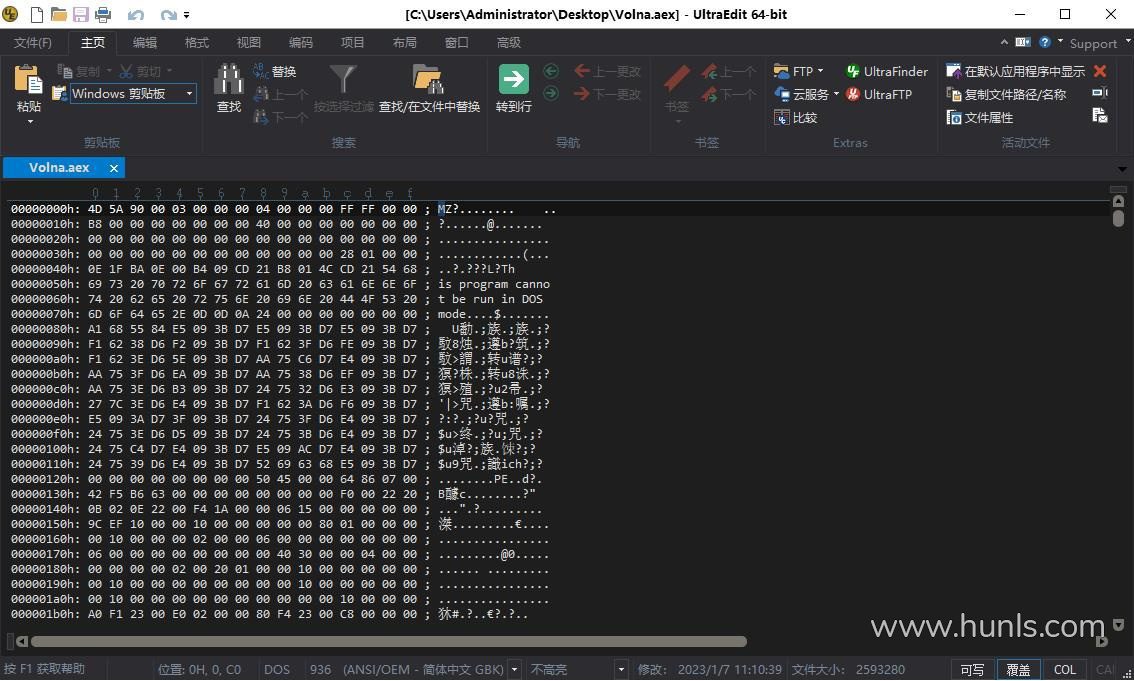Screen dimensions: 1134x681
Task: Open the file tabs list dropdown arrow
Action: (1122, 169)
